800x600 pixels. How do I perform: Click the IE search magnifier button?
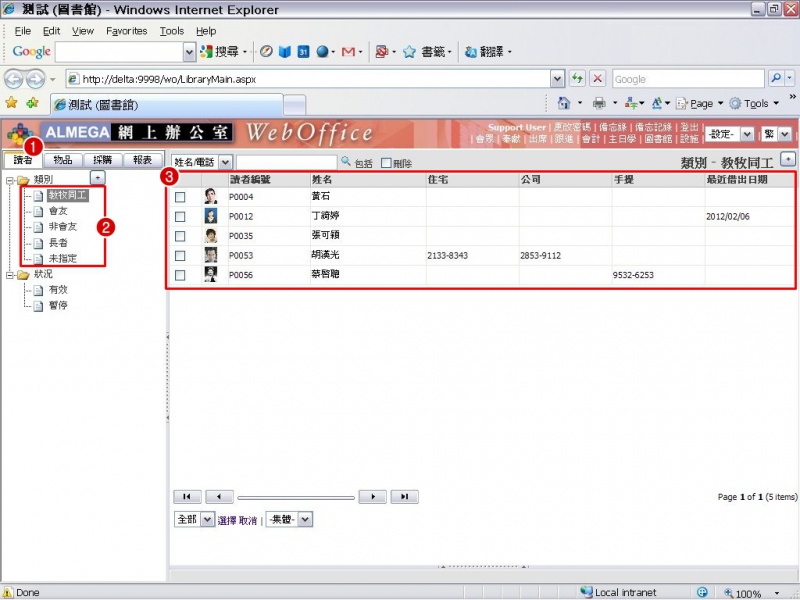(x=776, y=78)
